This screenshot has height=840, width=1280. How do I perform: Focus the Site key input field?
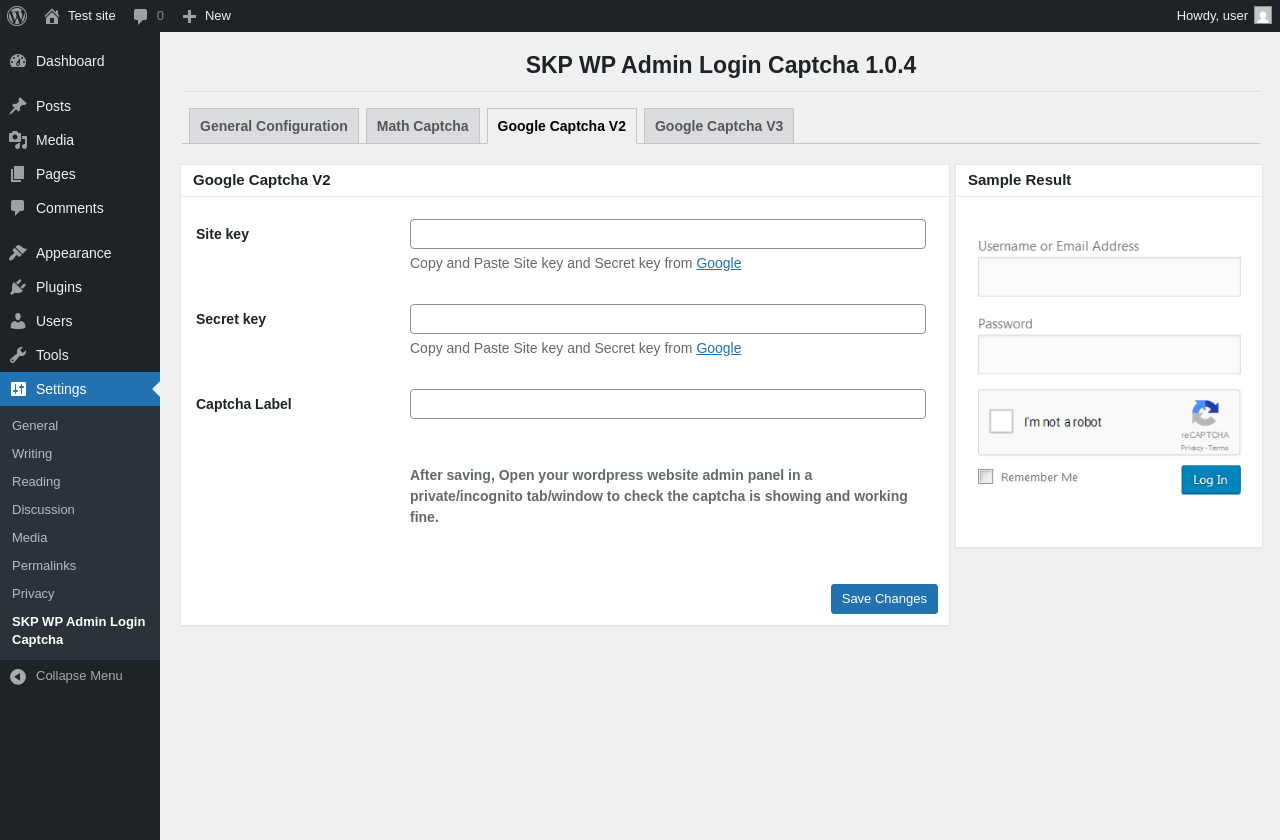coord(668,234)
